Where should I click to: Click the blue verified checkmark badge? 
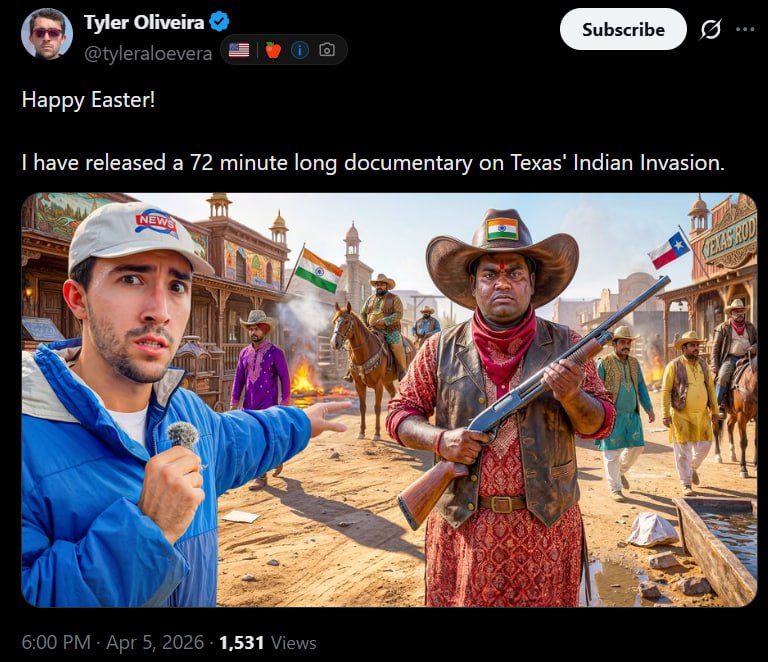point(219,22)
